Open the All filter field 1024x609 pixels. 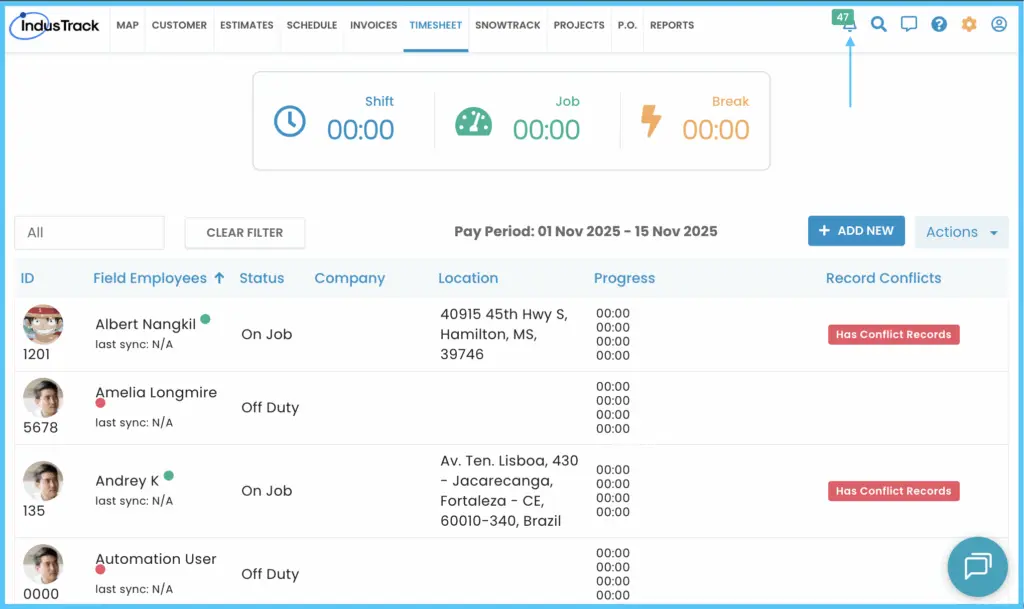pyautogui.click(x=89, y=232)
